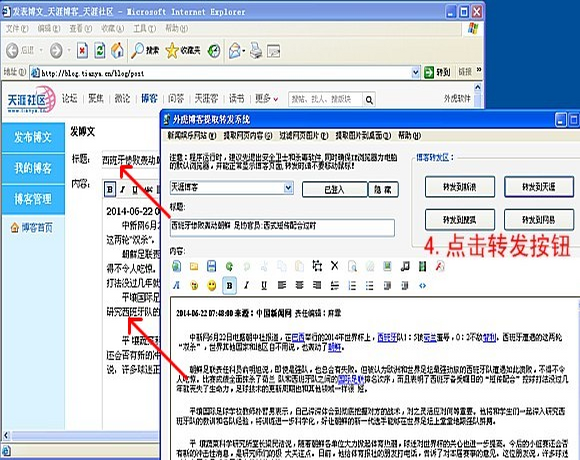
Task: Click the open folder icon in editor toolbar
Action: pos(194,266)
